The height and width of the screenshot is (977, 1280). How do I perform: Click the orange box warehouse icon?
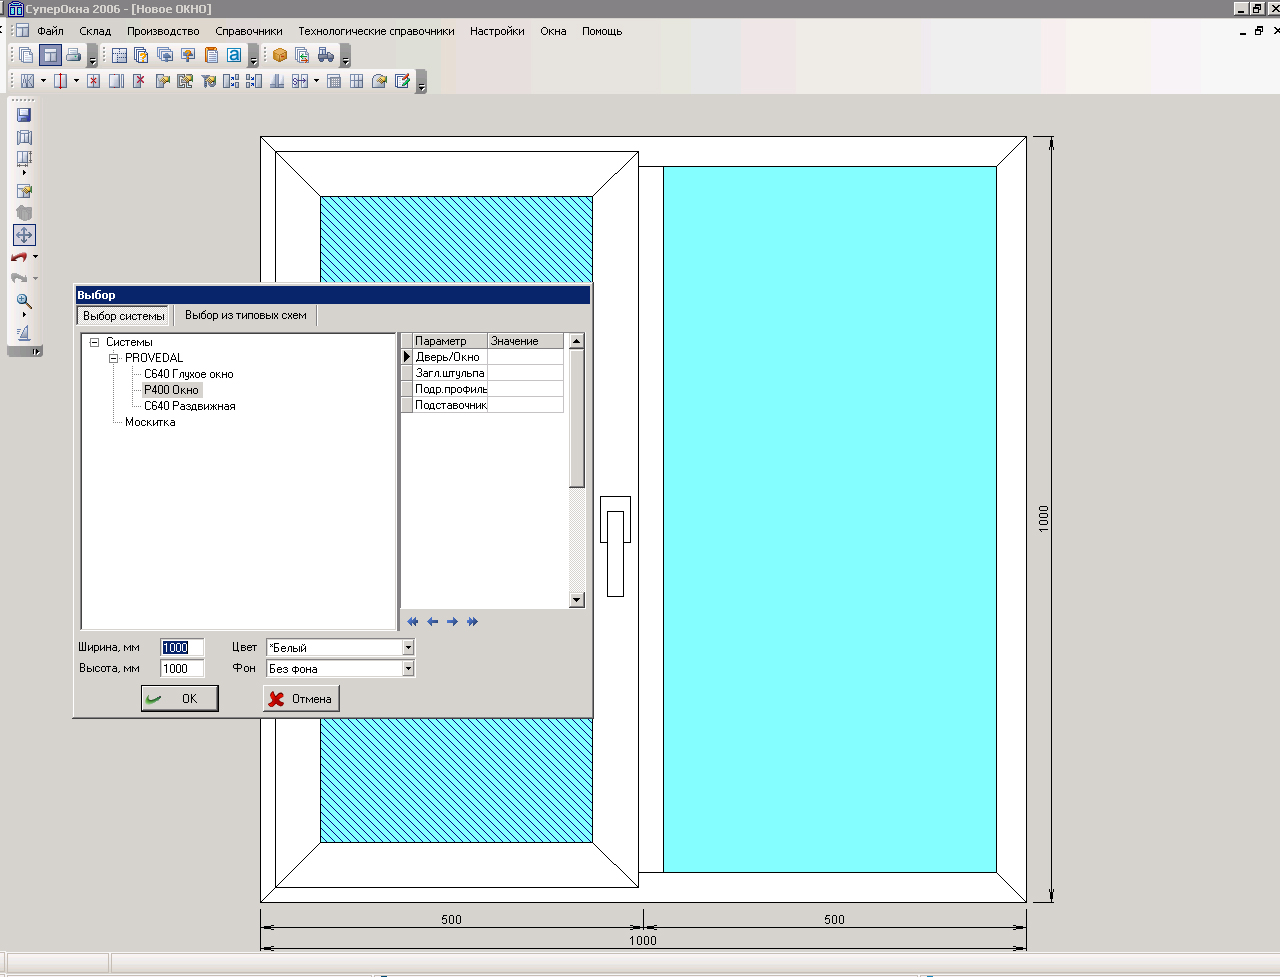click(280, 55)
